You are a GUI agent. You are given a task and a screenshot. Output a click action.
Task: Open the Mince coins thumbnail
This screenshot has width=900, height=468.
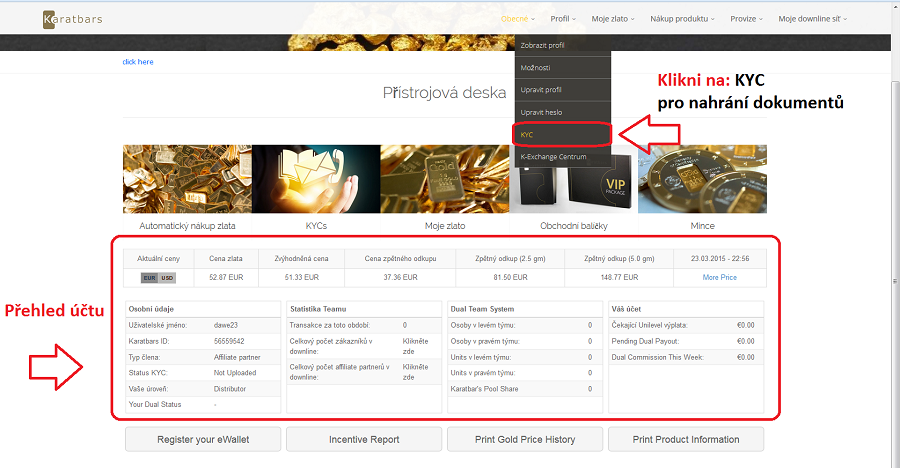pos(703,179)
